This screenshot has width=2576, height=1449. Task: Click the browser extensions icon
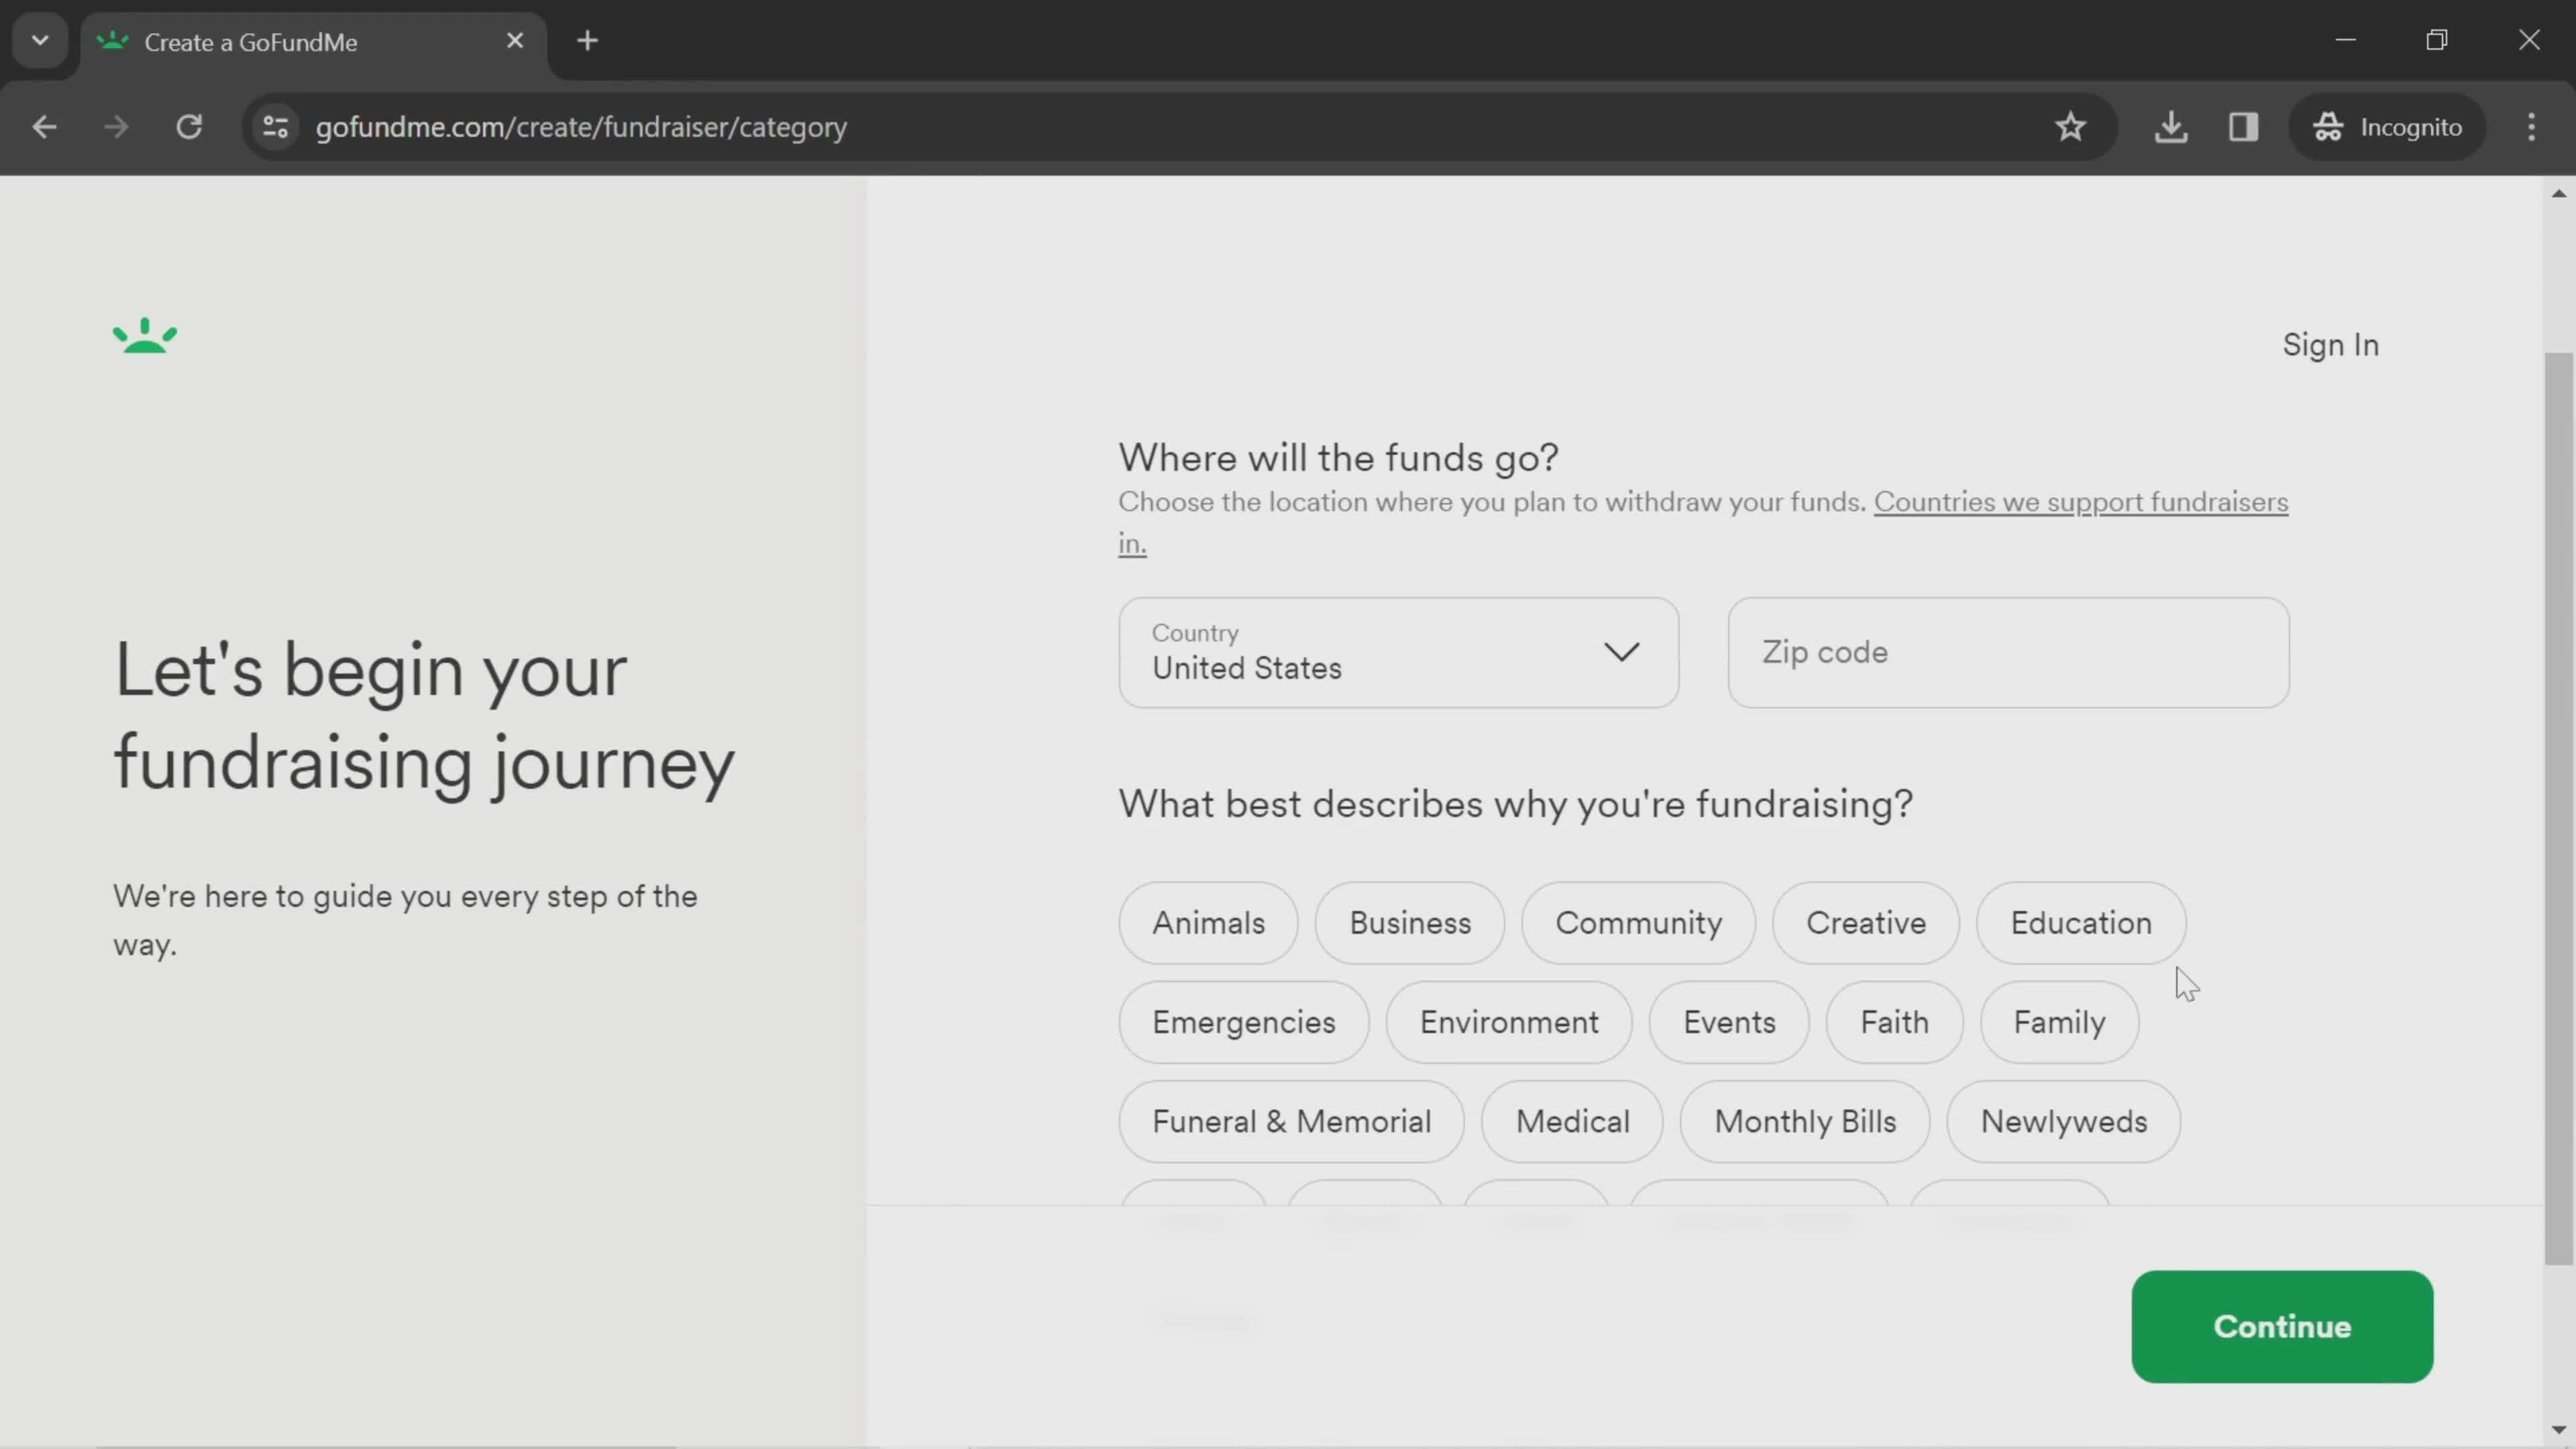pyautogui.click(x=2243, y=125)
